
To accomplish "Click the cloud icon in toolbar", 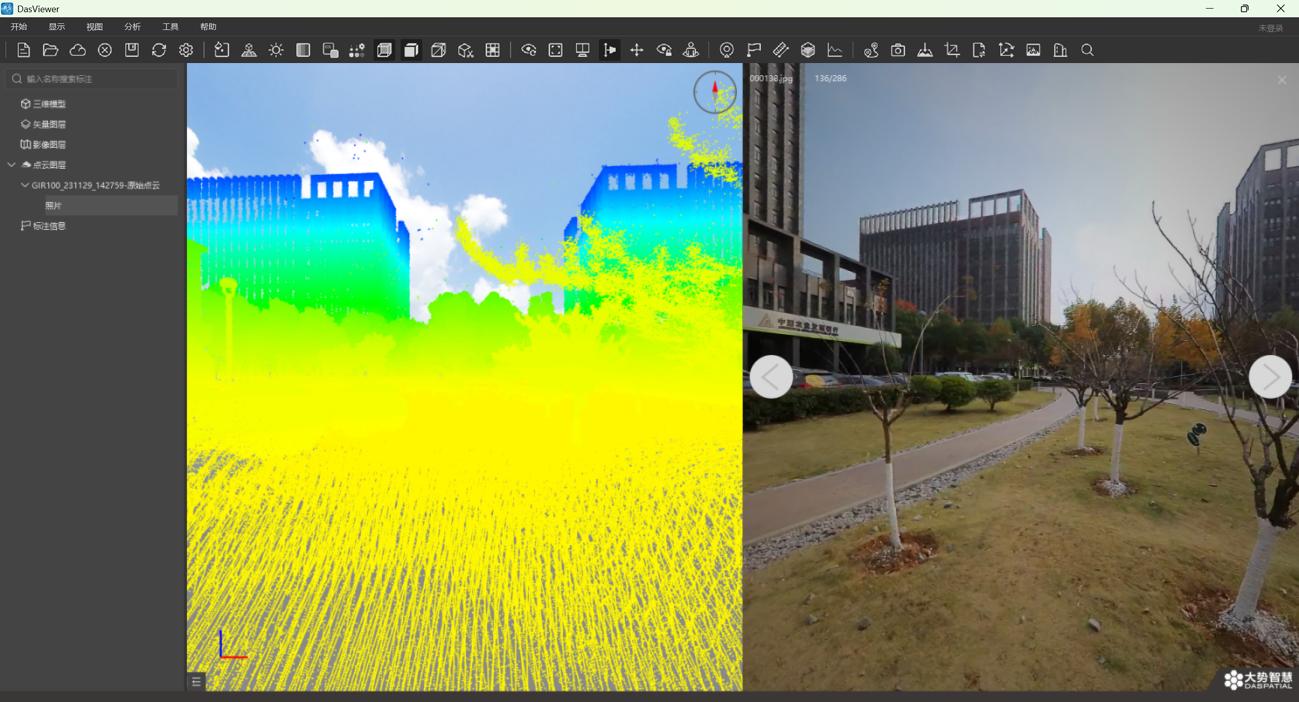I will [78, 50].
